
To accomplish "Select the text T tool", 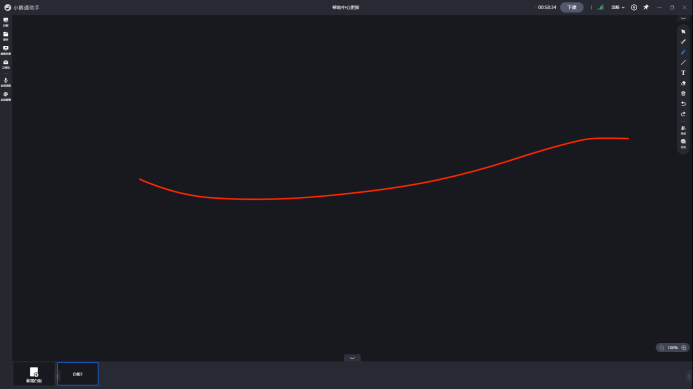I will point(683,72).
